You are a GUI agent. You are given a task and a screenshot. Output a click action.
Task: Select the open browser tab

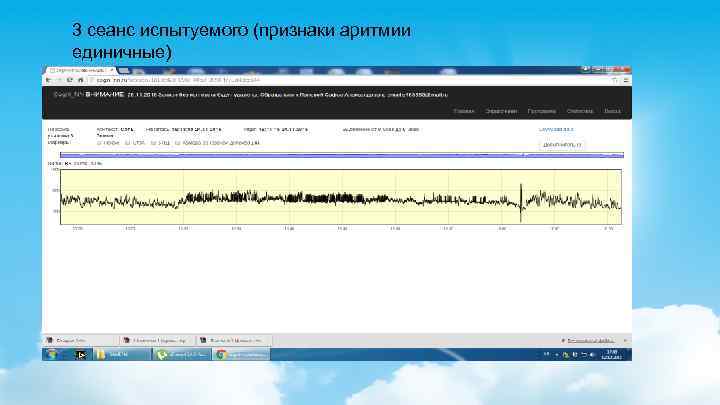tap(80, 70)
